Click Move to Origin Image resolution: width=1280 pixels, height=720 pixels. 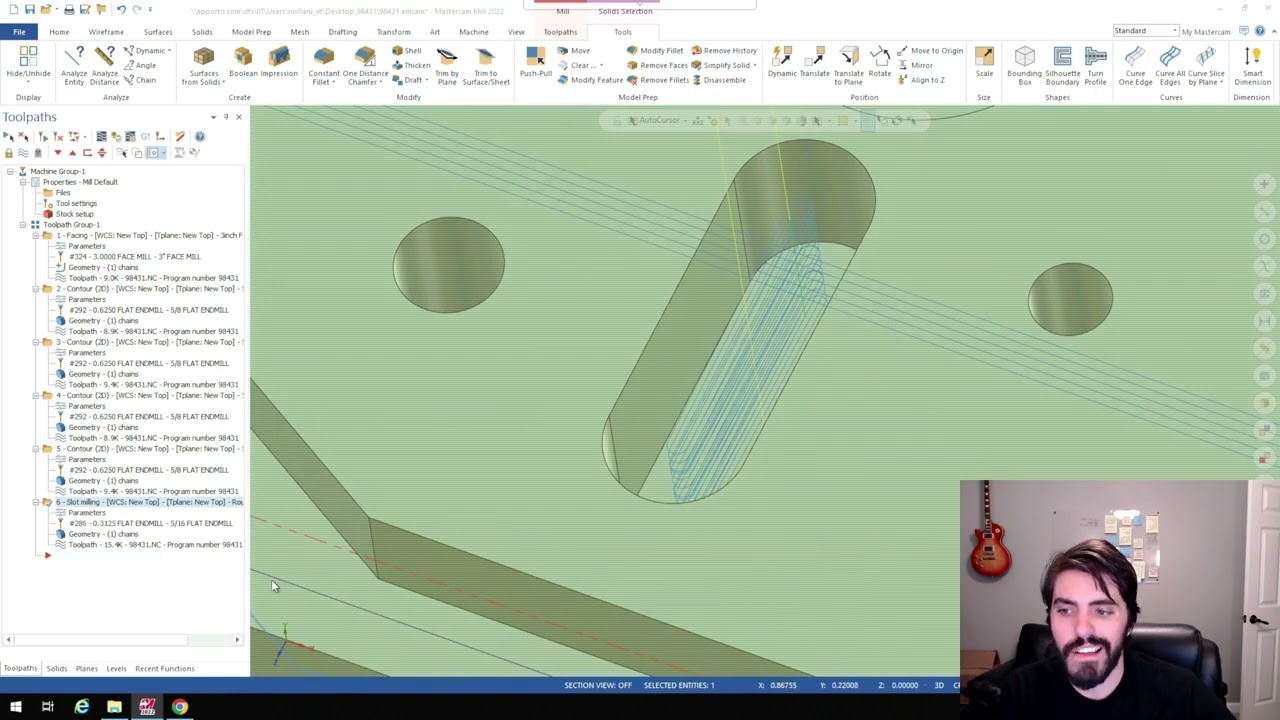point(930,50)
